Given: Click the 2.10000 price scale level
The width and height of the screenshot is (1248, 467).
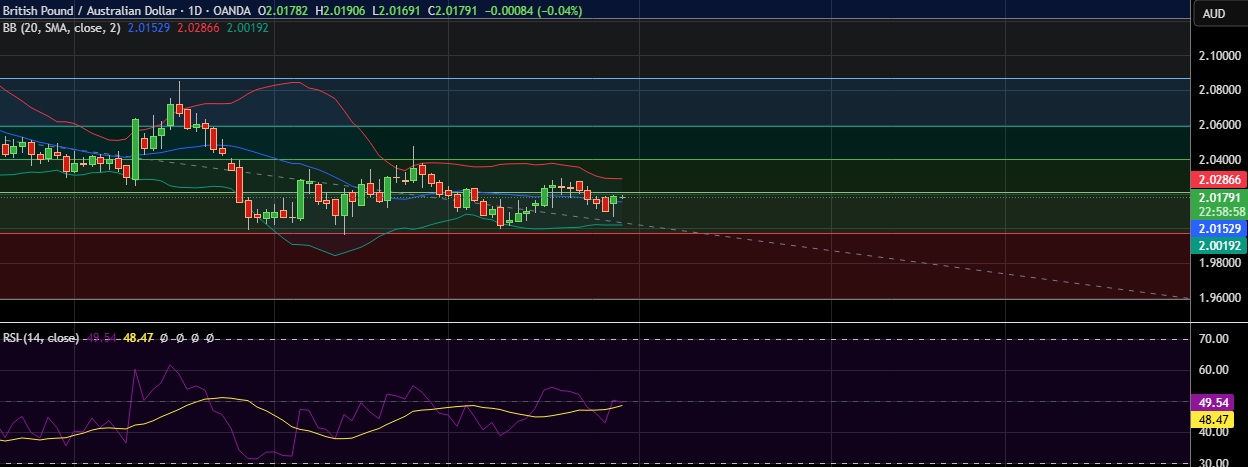Looking at the screenshot, I should 1219,56.
